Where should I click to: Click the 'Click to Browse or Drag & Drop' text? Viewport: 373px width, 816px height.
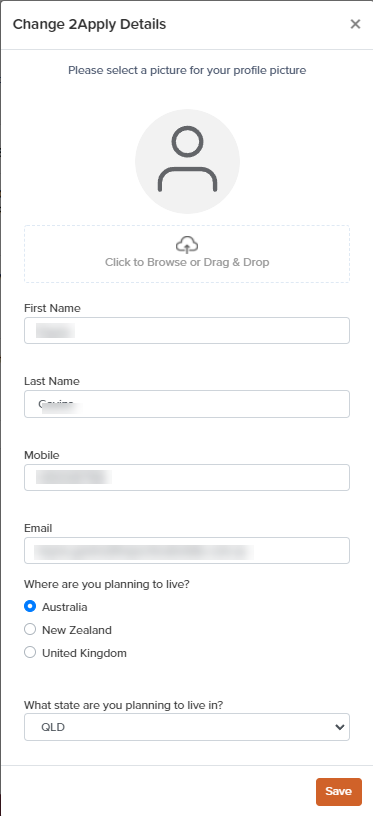coord(187,262)
